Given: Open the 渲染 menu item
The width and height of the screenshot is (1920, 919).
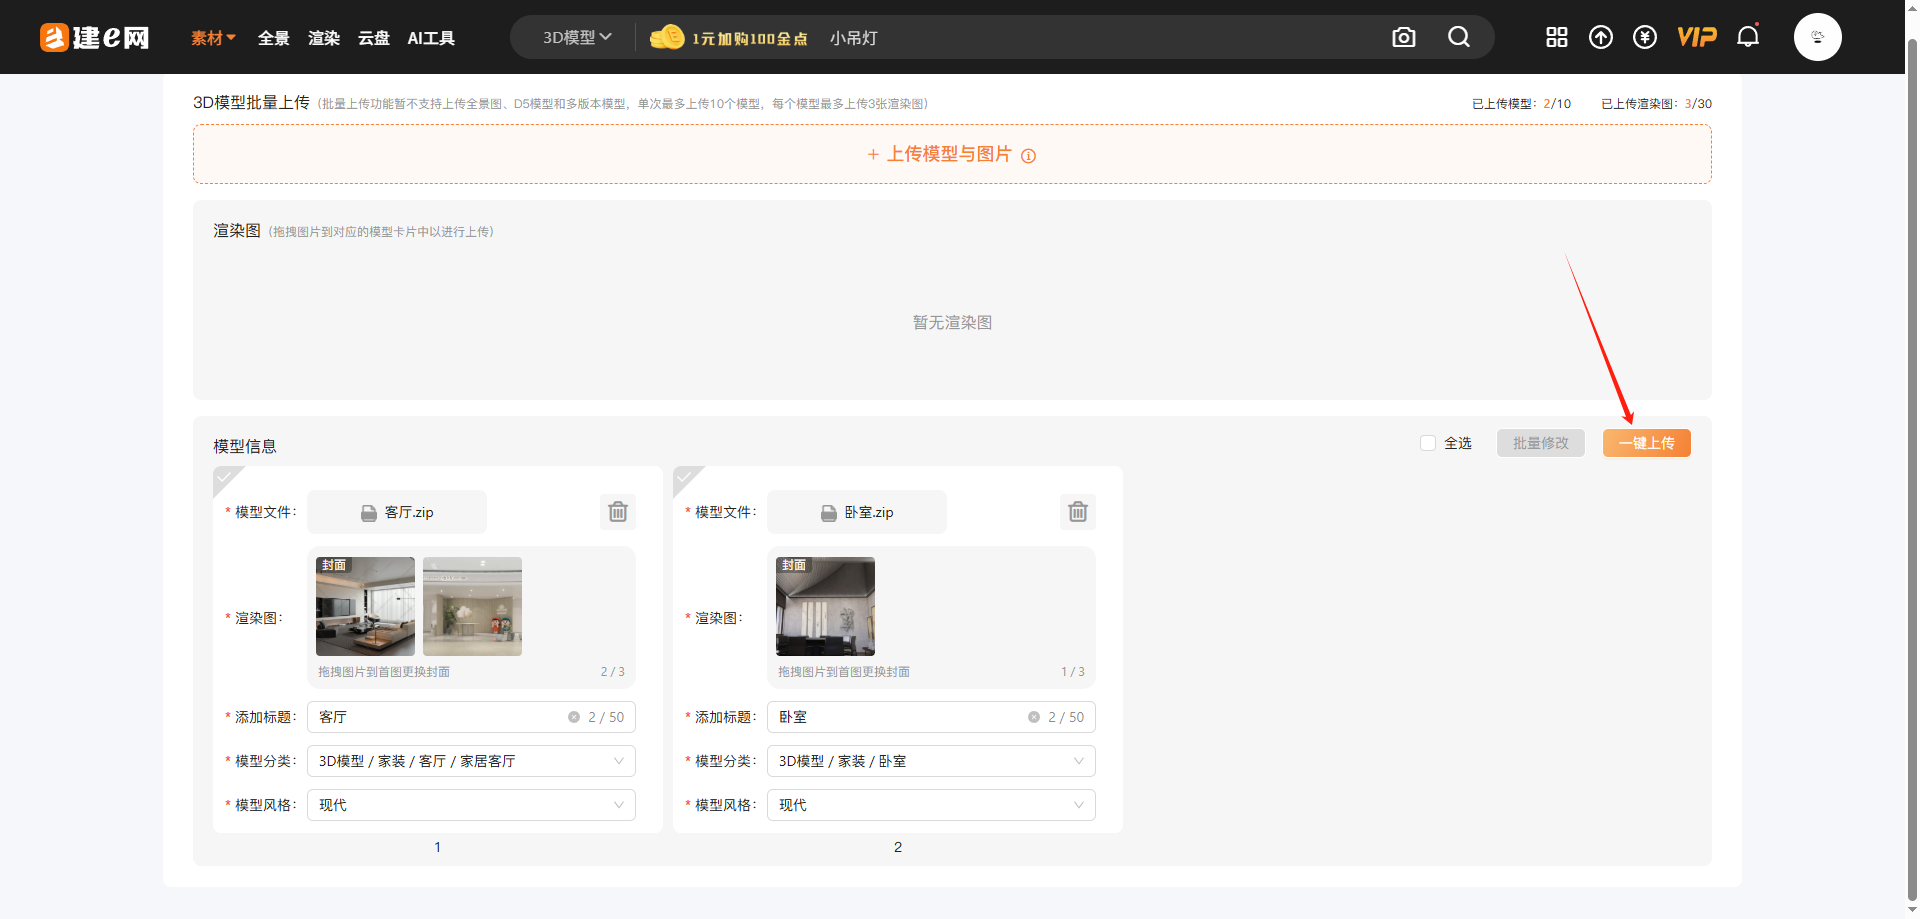Looking at the screenshot, I should tap(323, 38).
